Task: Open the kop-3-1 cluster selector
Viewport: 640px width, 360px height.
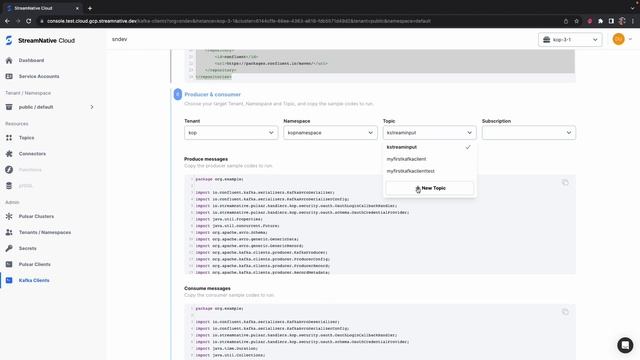Action: point(570,40)
